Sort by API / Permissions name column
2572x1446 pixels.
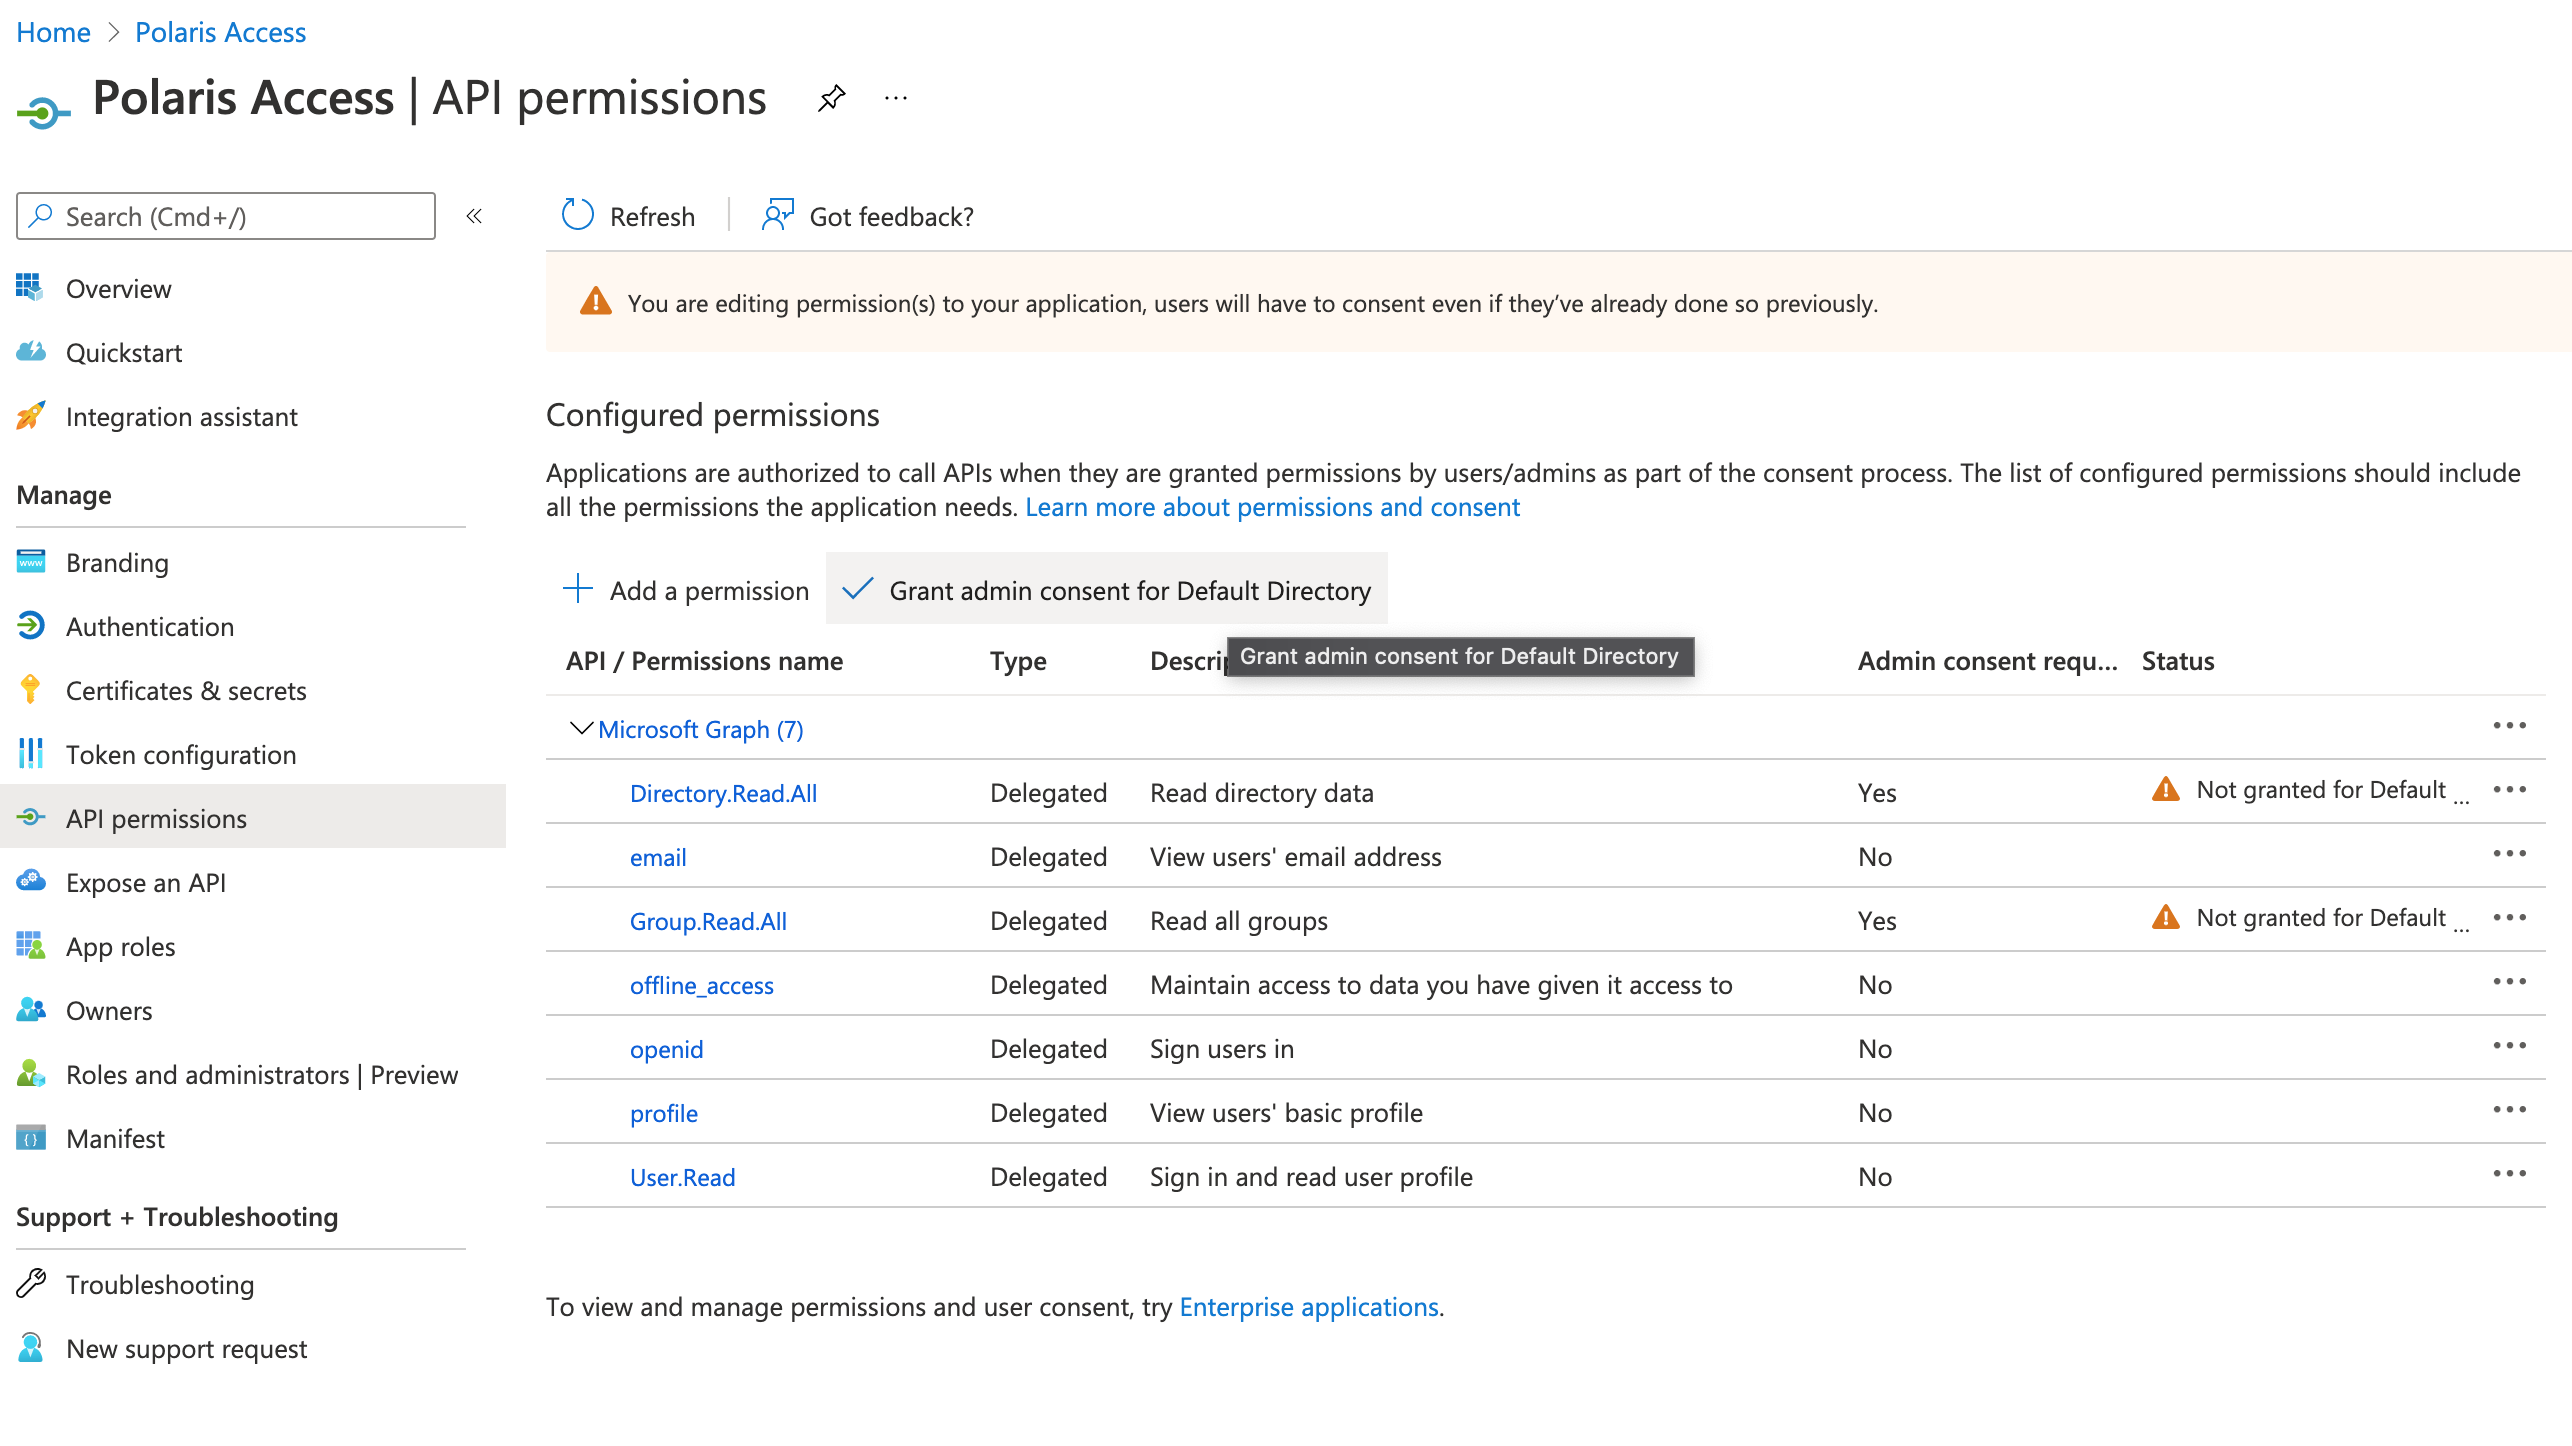click(704, 661)
